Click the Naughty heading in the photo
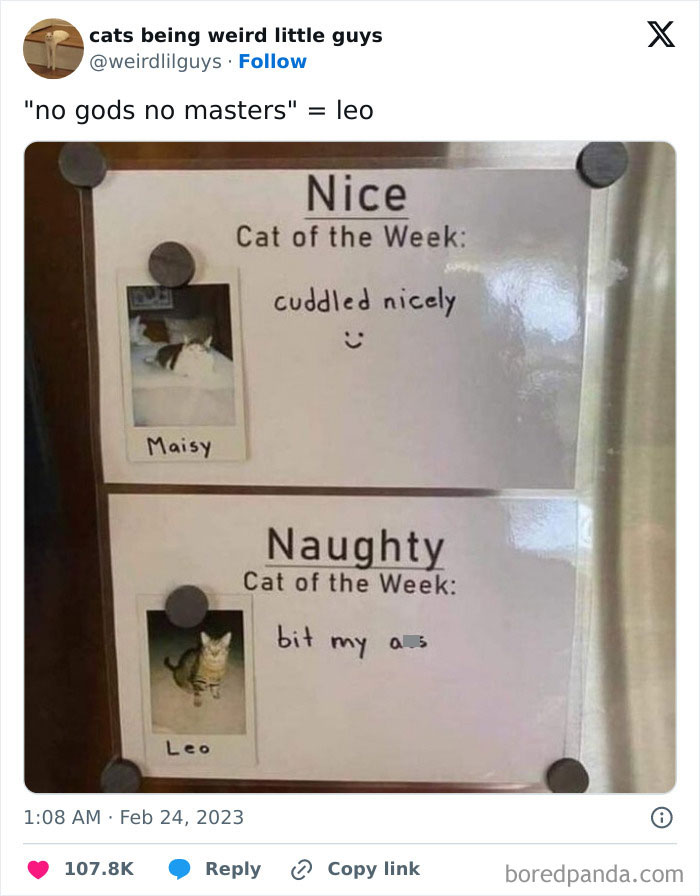 pyautogui.click(x=355, y=546)
